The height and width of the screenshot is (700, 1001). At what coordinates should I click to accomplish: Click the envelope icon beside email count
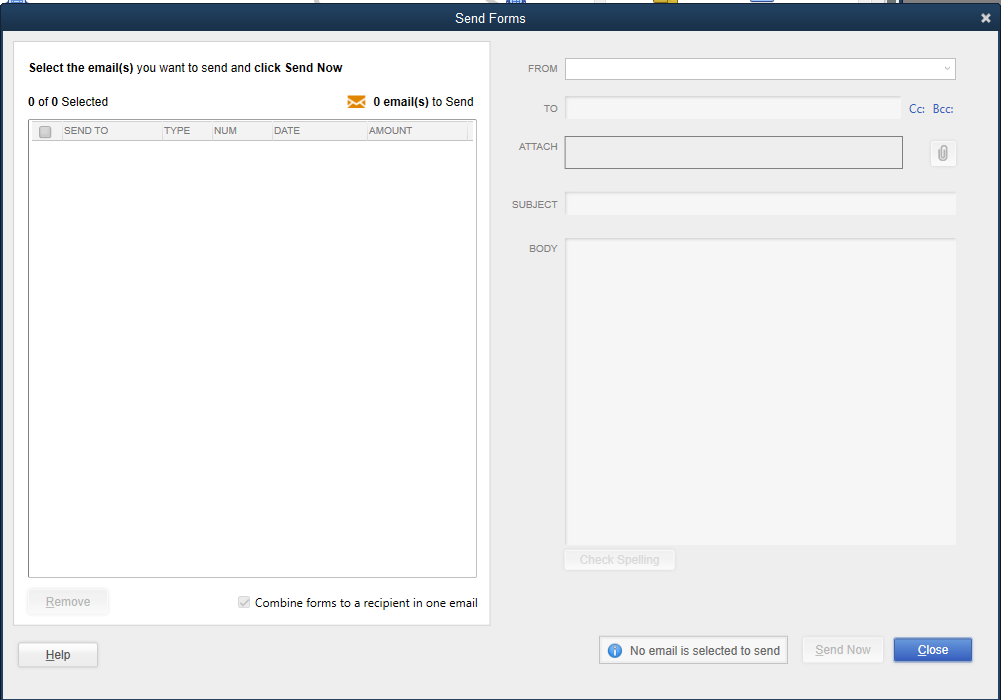click(x=357, y=101)
